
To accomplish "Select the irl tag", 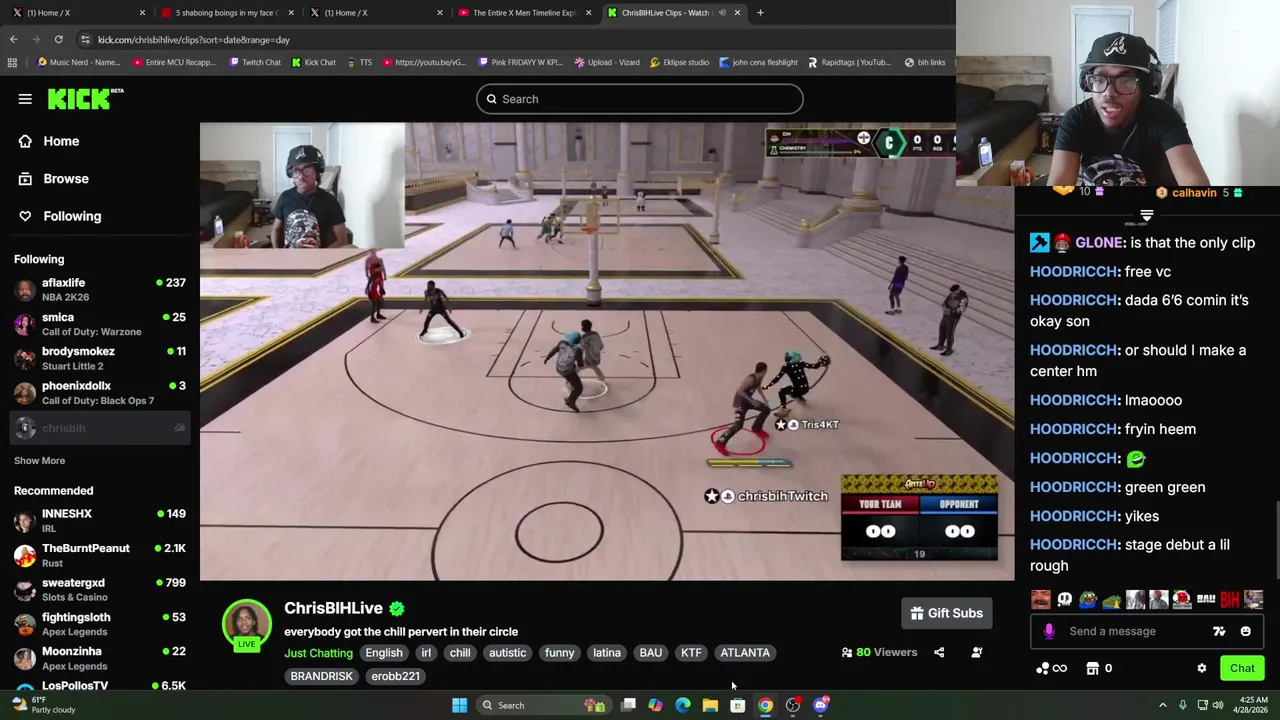I will (x=426, y=653).
